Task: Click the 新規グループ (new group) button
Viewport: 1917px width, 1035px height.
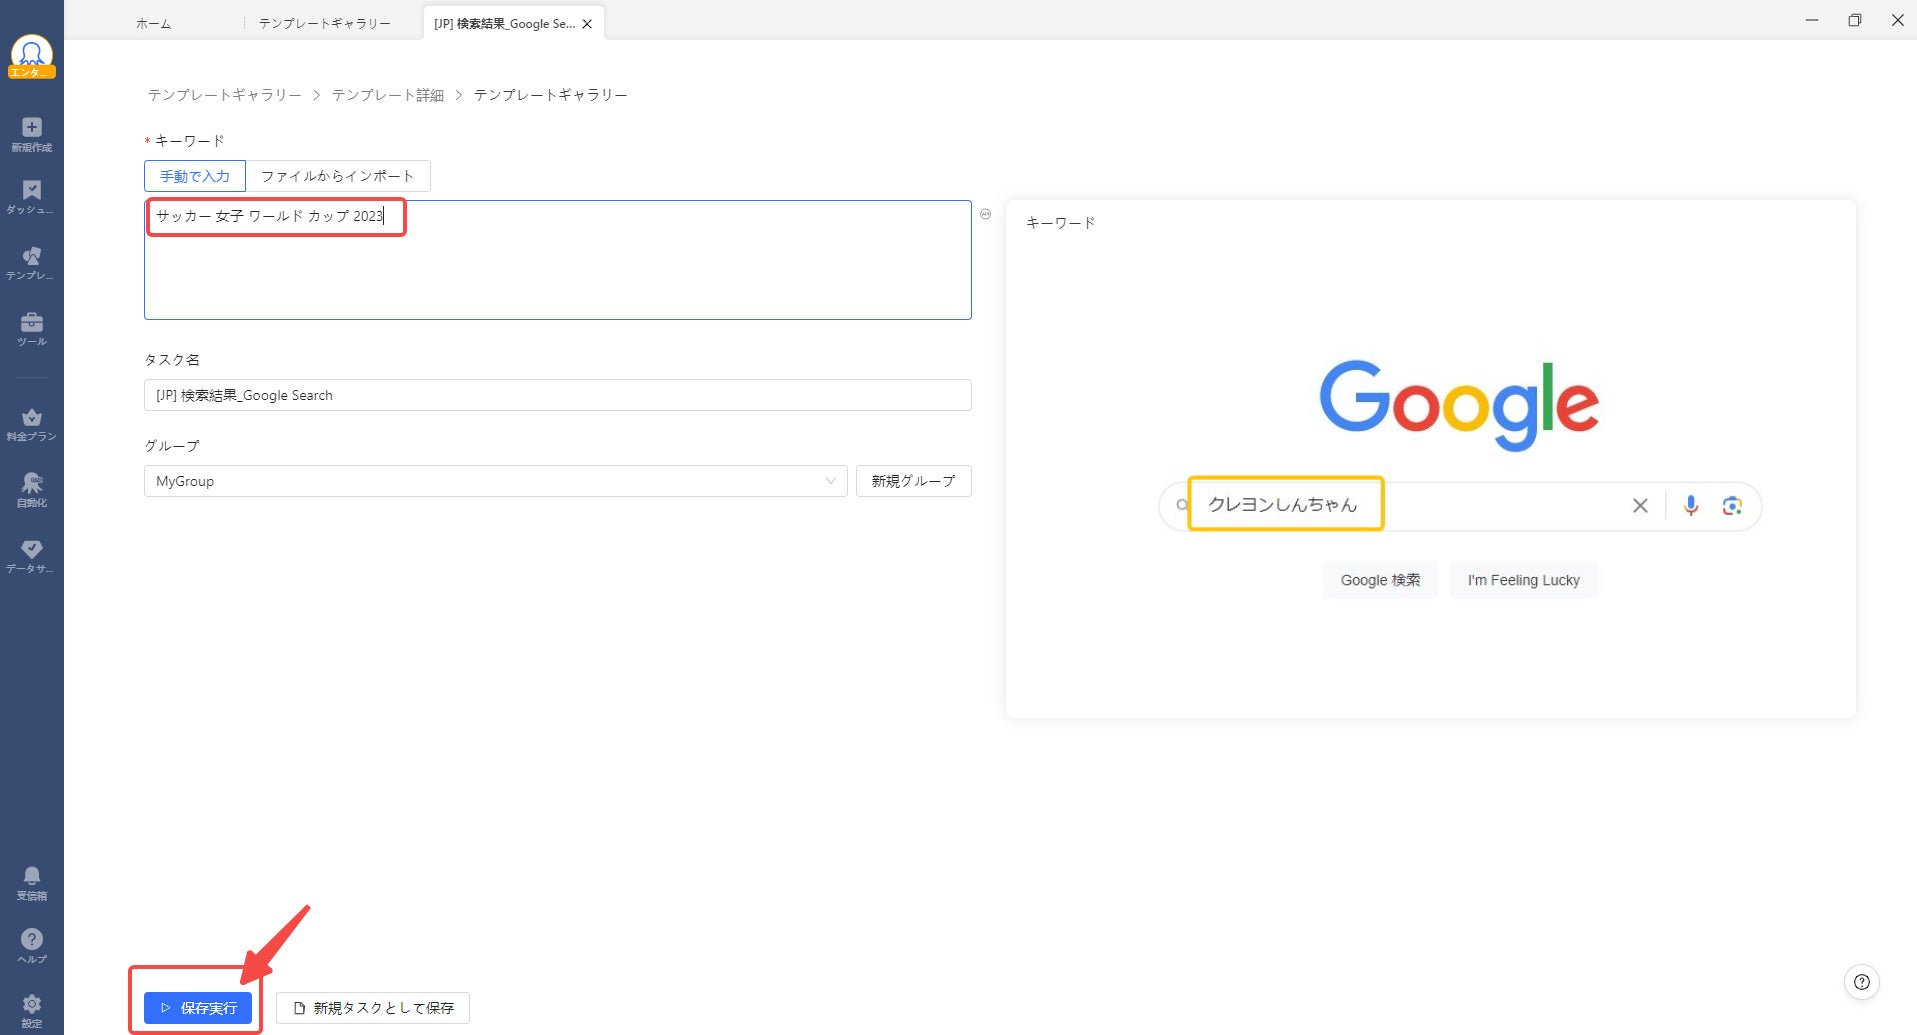Action: tap(913, 481)
